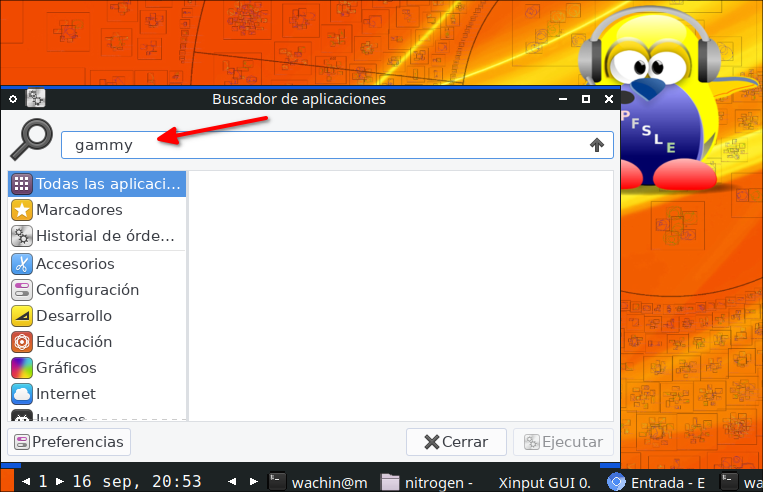
Task: Select the Configuración category
Action: pyautogui.click(x=97, y=290)
